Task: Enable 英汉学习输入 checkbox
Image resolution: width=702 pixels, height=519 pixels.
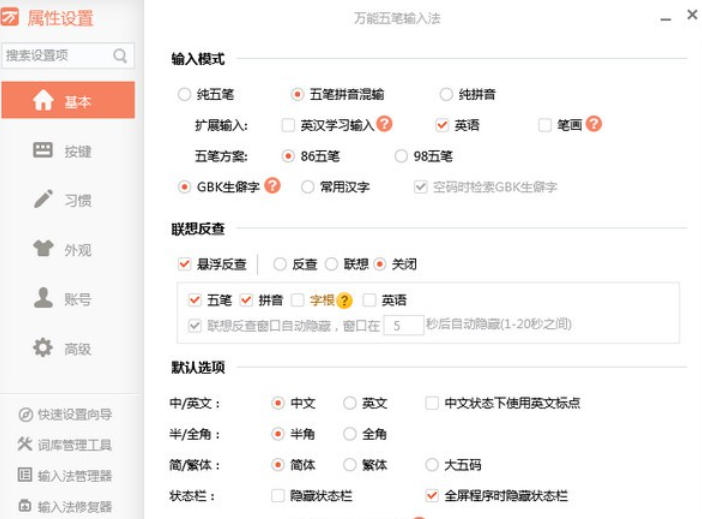Action: pyautogui.click(x=288, y=125)
